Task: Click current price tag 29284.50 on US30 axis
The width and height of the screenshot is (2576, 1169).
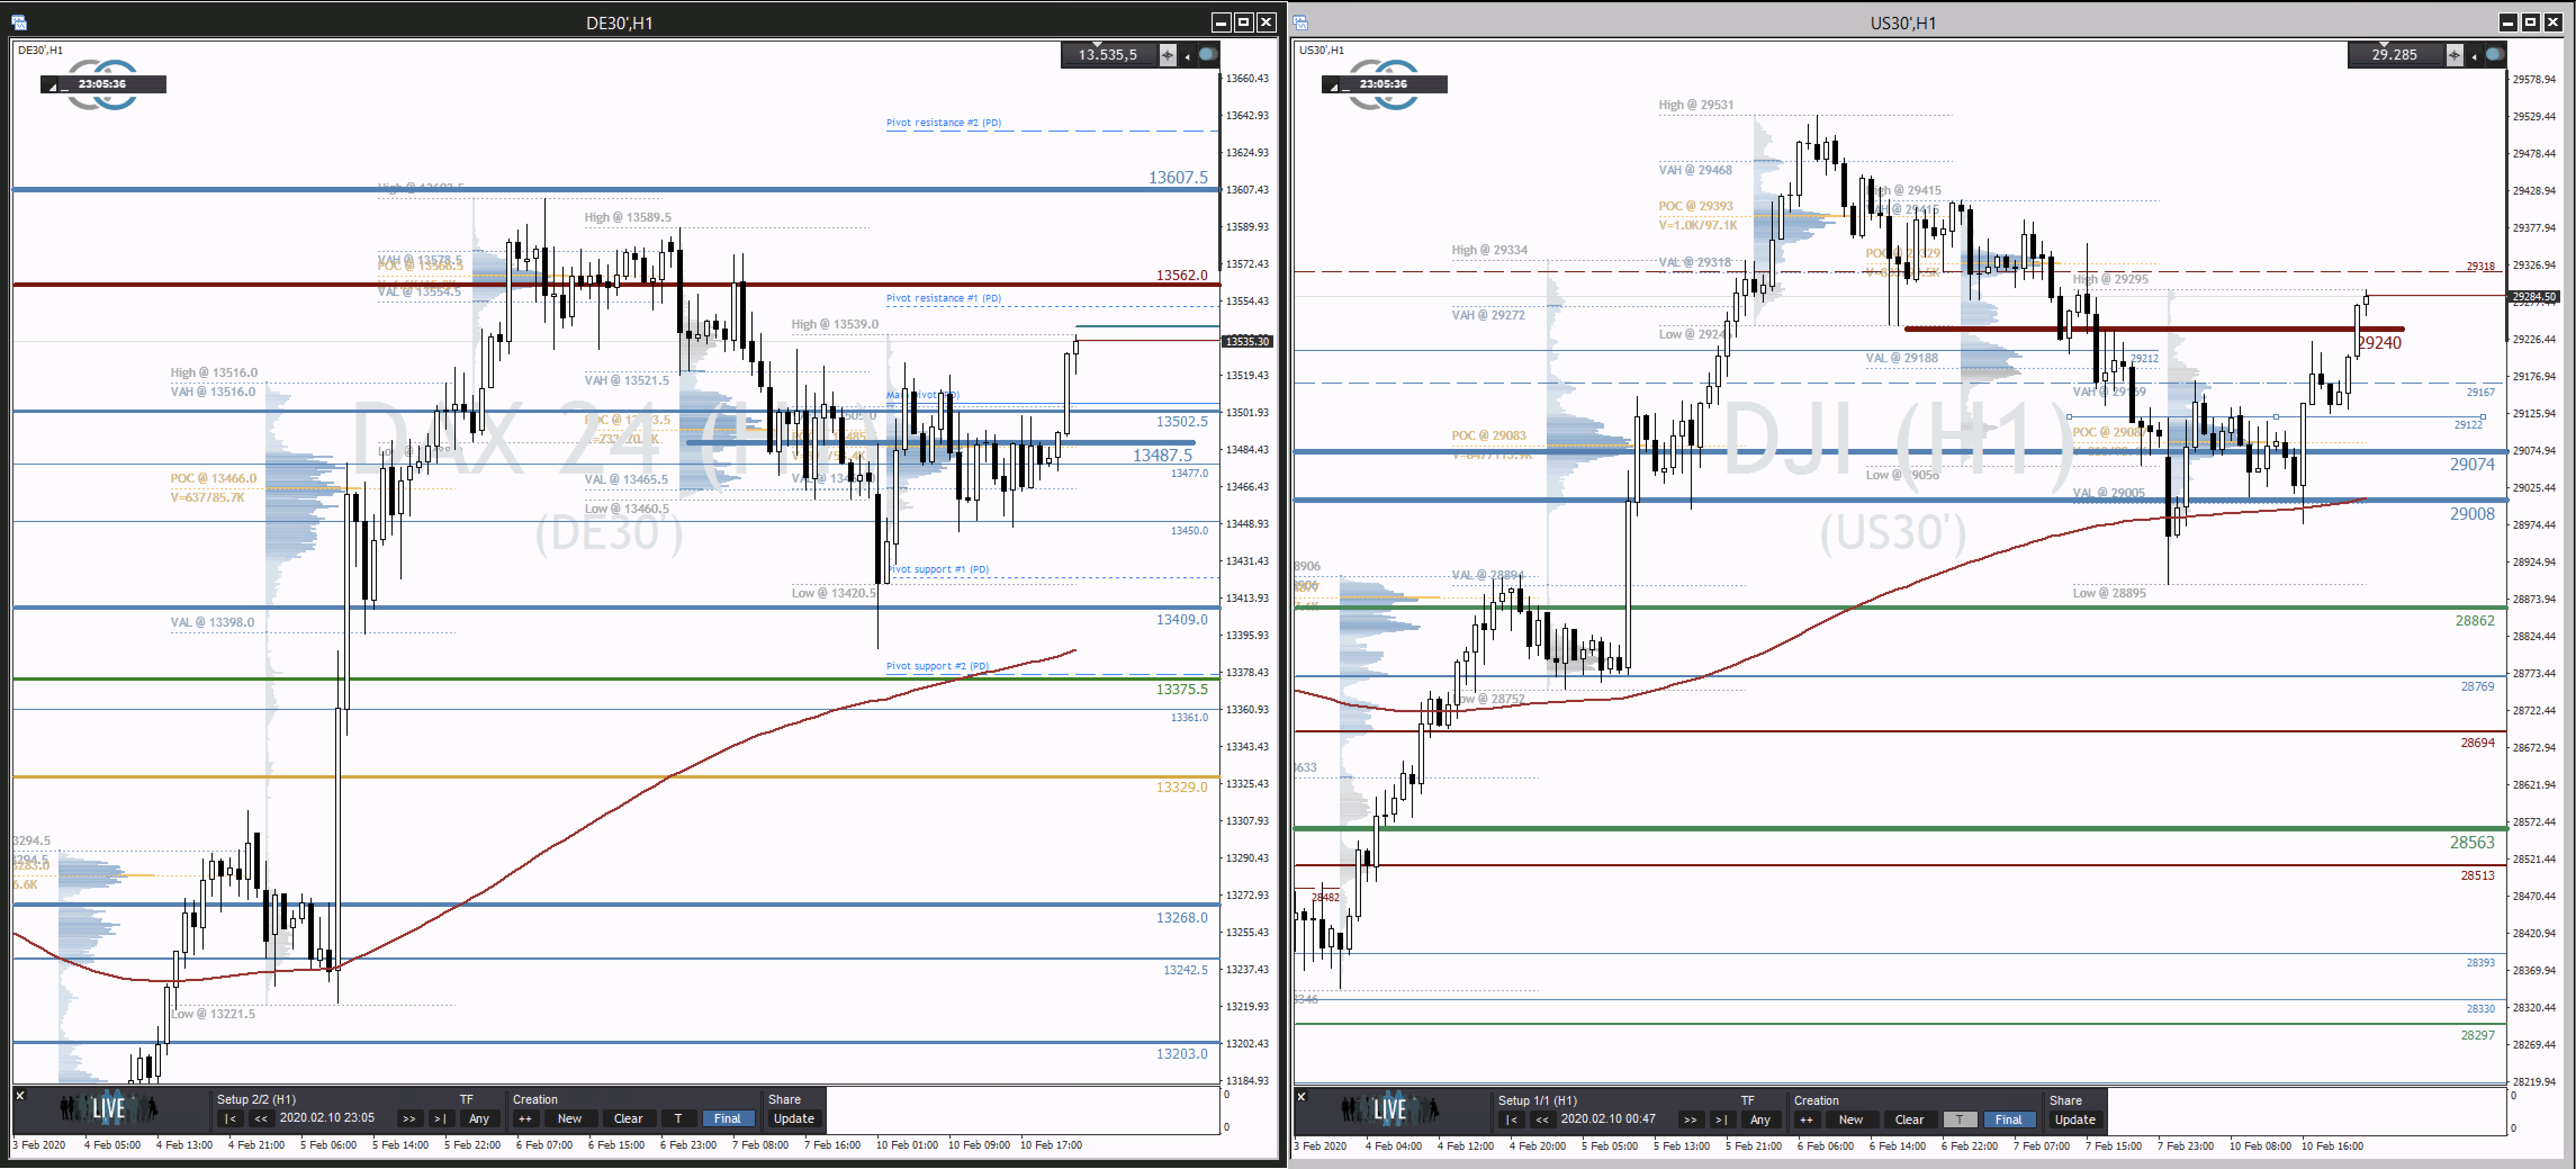Action: (x=2534, y=297)
